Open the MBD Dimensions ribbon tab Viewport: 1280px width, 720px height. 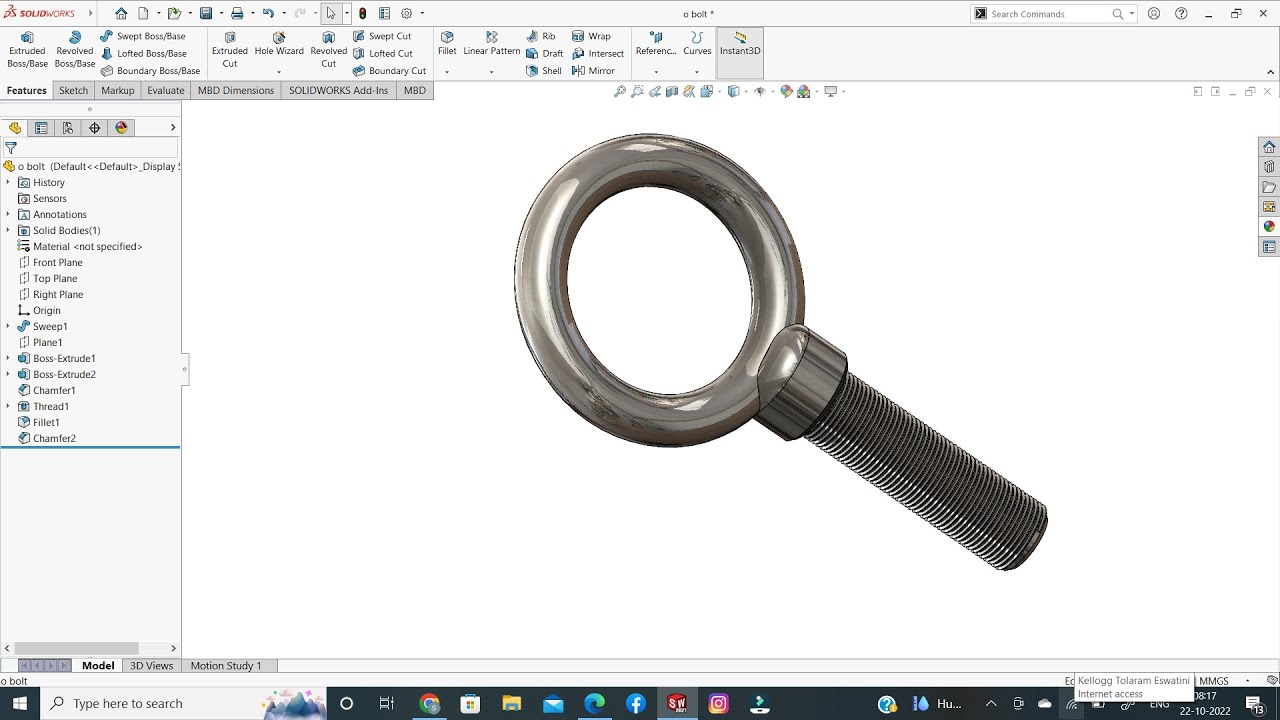pyautogui.click(x=236, y=90)
